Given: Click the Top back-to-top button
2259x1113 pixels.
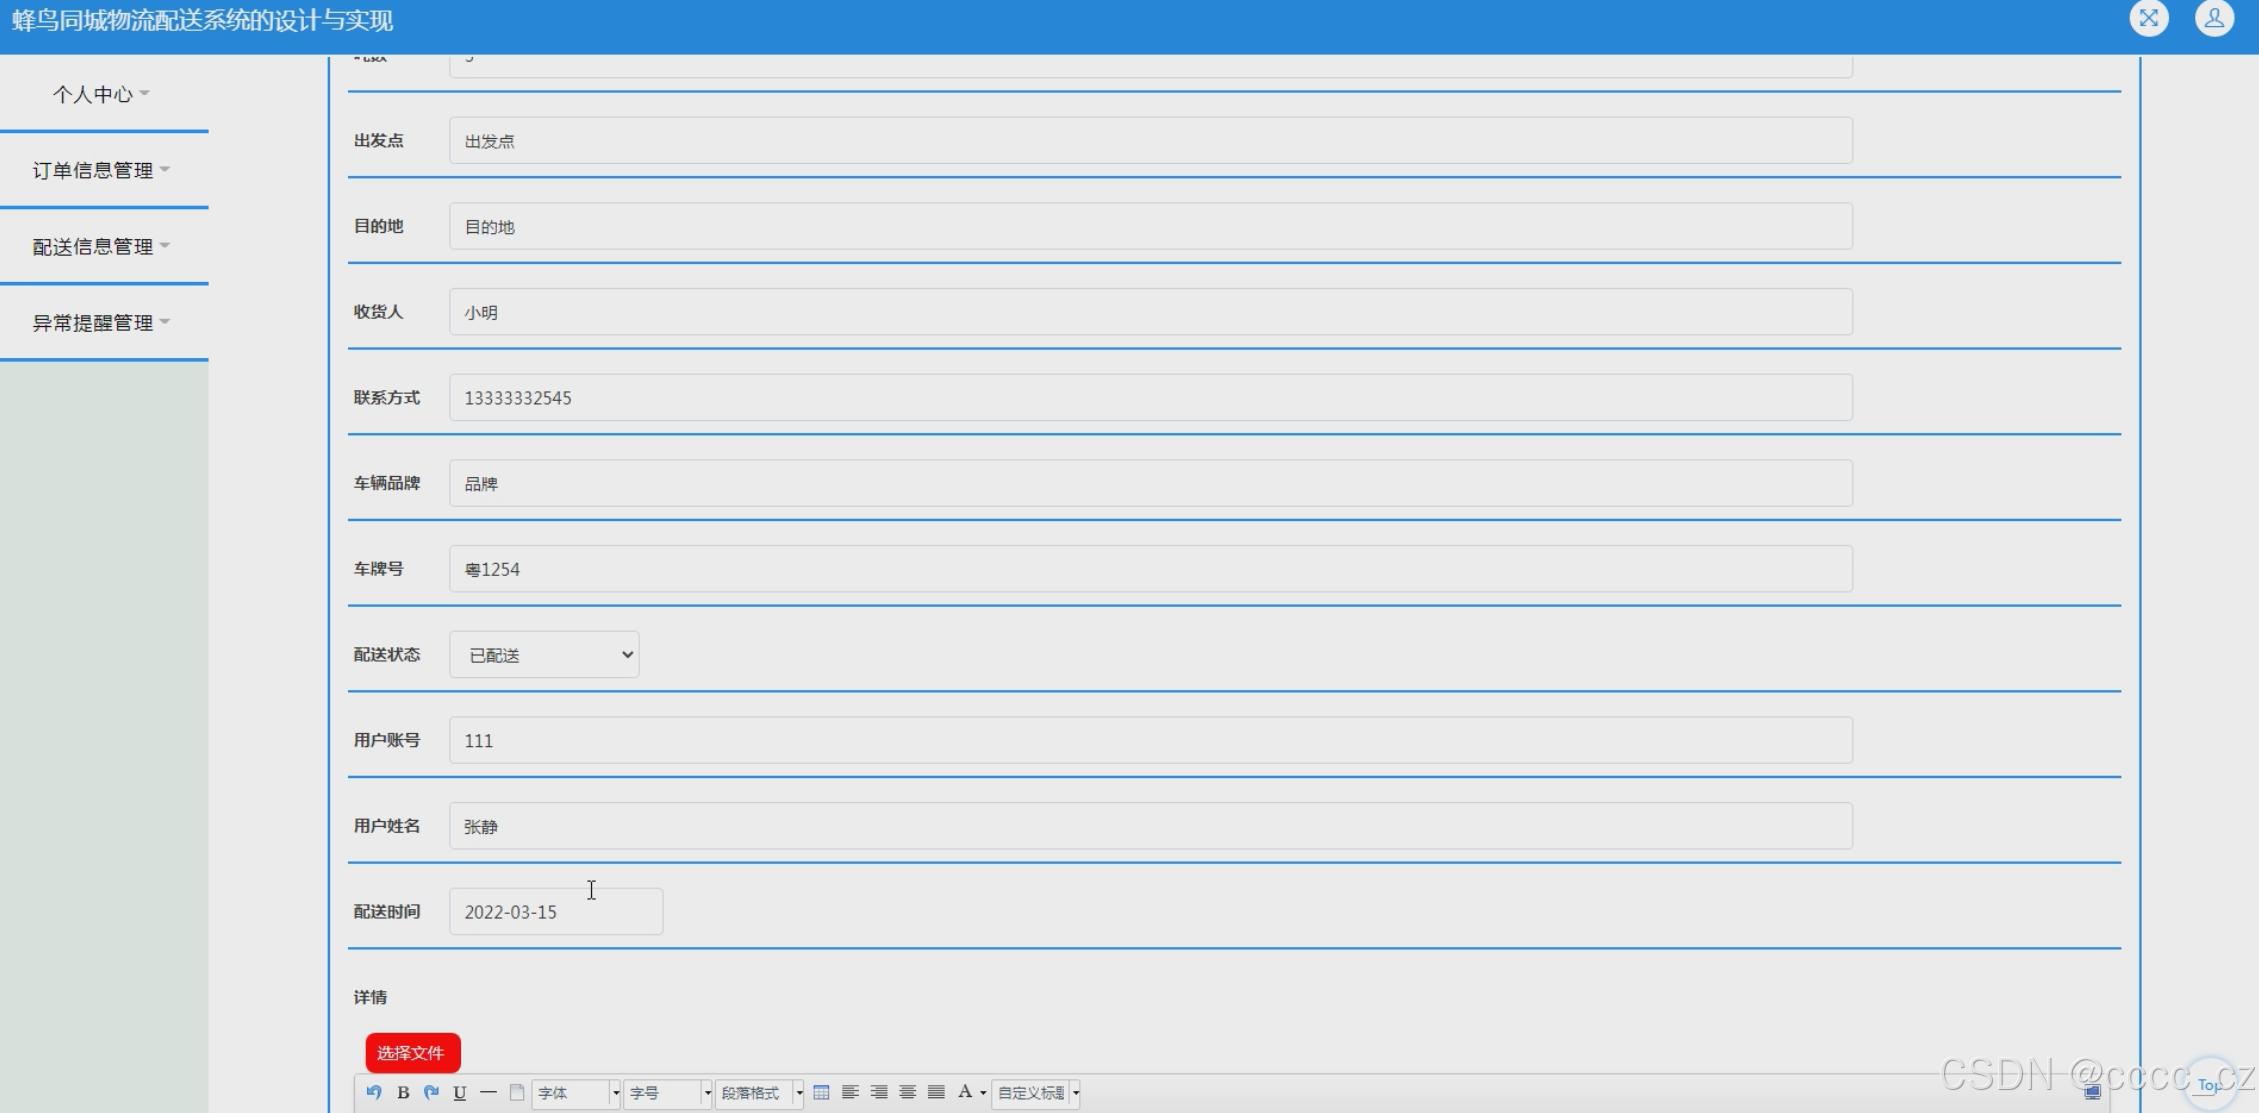Looking at the screenshot, I should tap(2209, 1085).
